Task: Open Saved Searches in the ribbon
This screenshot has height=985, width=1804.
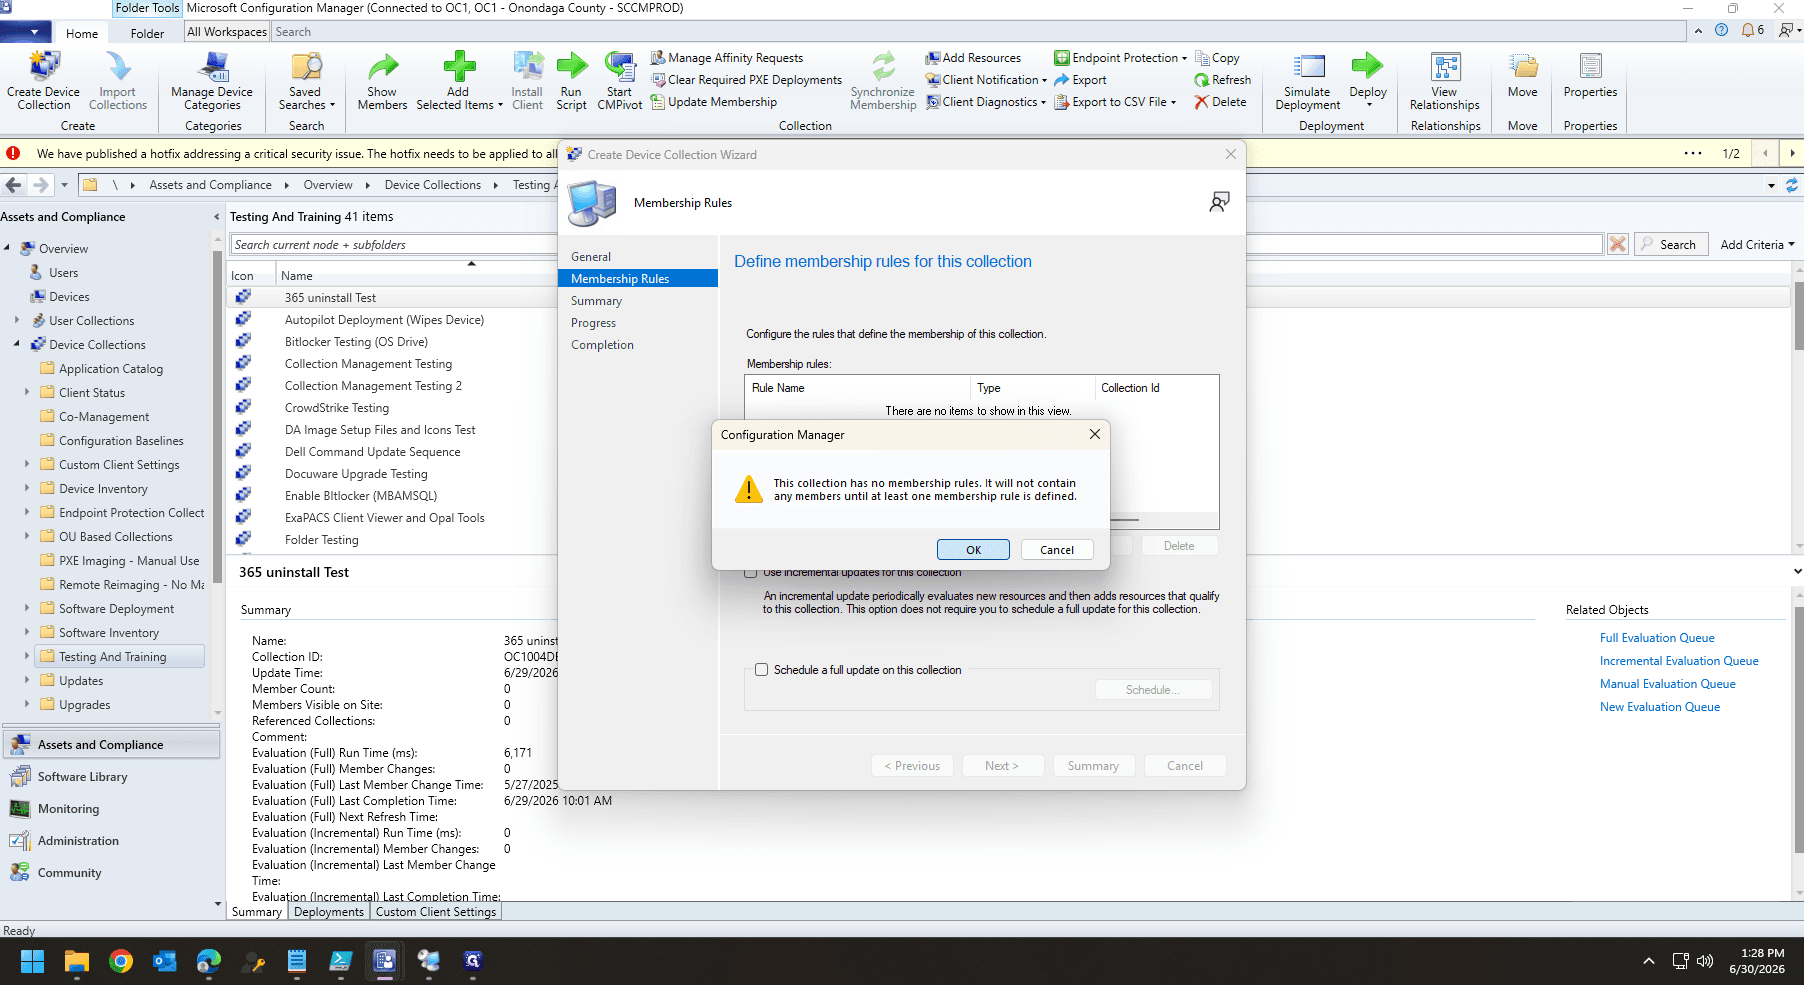Action: point(306,81)
